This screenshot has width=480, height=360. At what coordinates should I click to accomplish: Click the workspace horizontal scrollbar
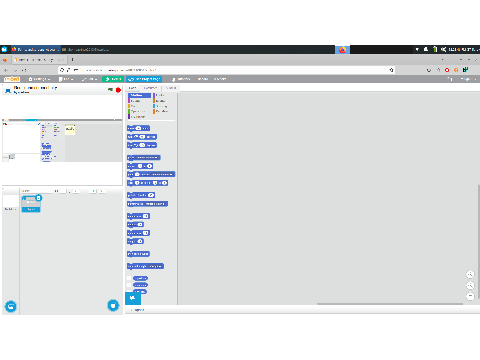pos(389,304)
